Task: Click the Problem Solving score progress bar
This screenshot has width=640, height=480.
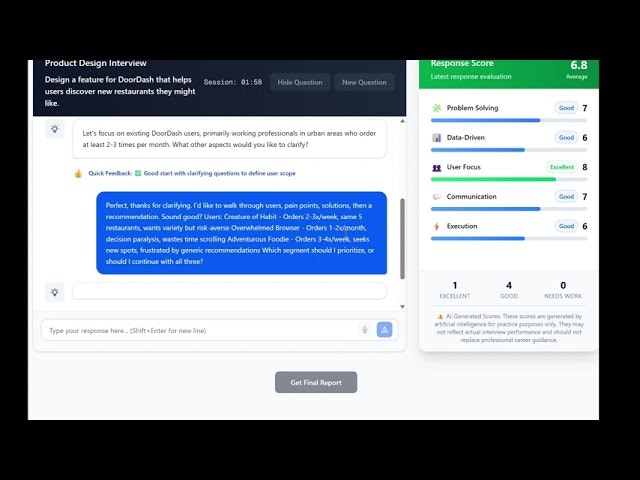Action: click(509, 120)
